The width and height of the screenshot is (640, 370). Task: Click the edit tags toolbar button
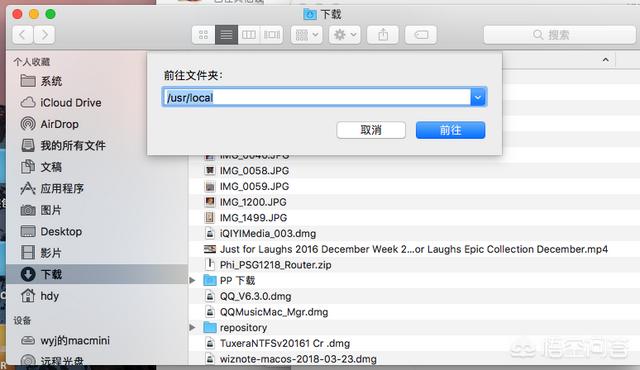421,35
